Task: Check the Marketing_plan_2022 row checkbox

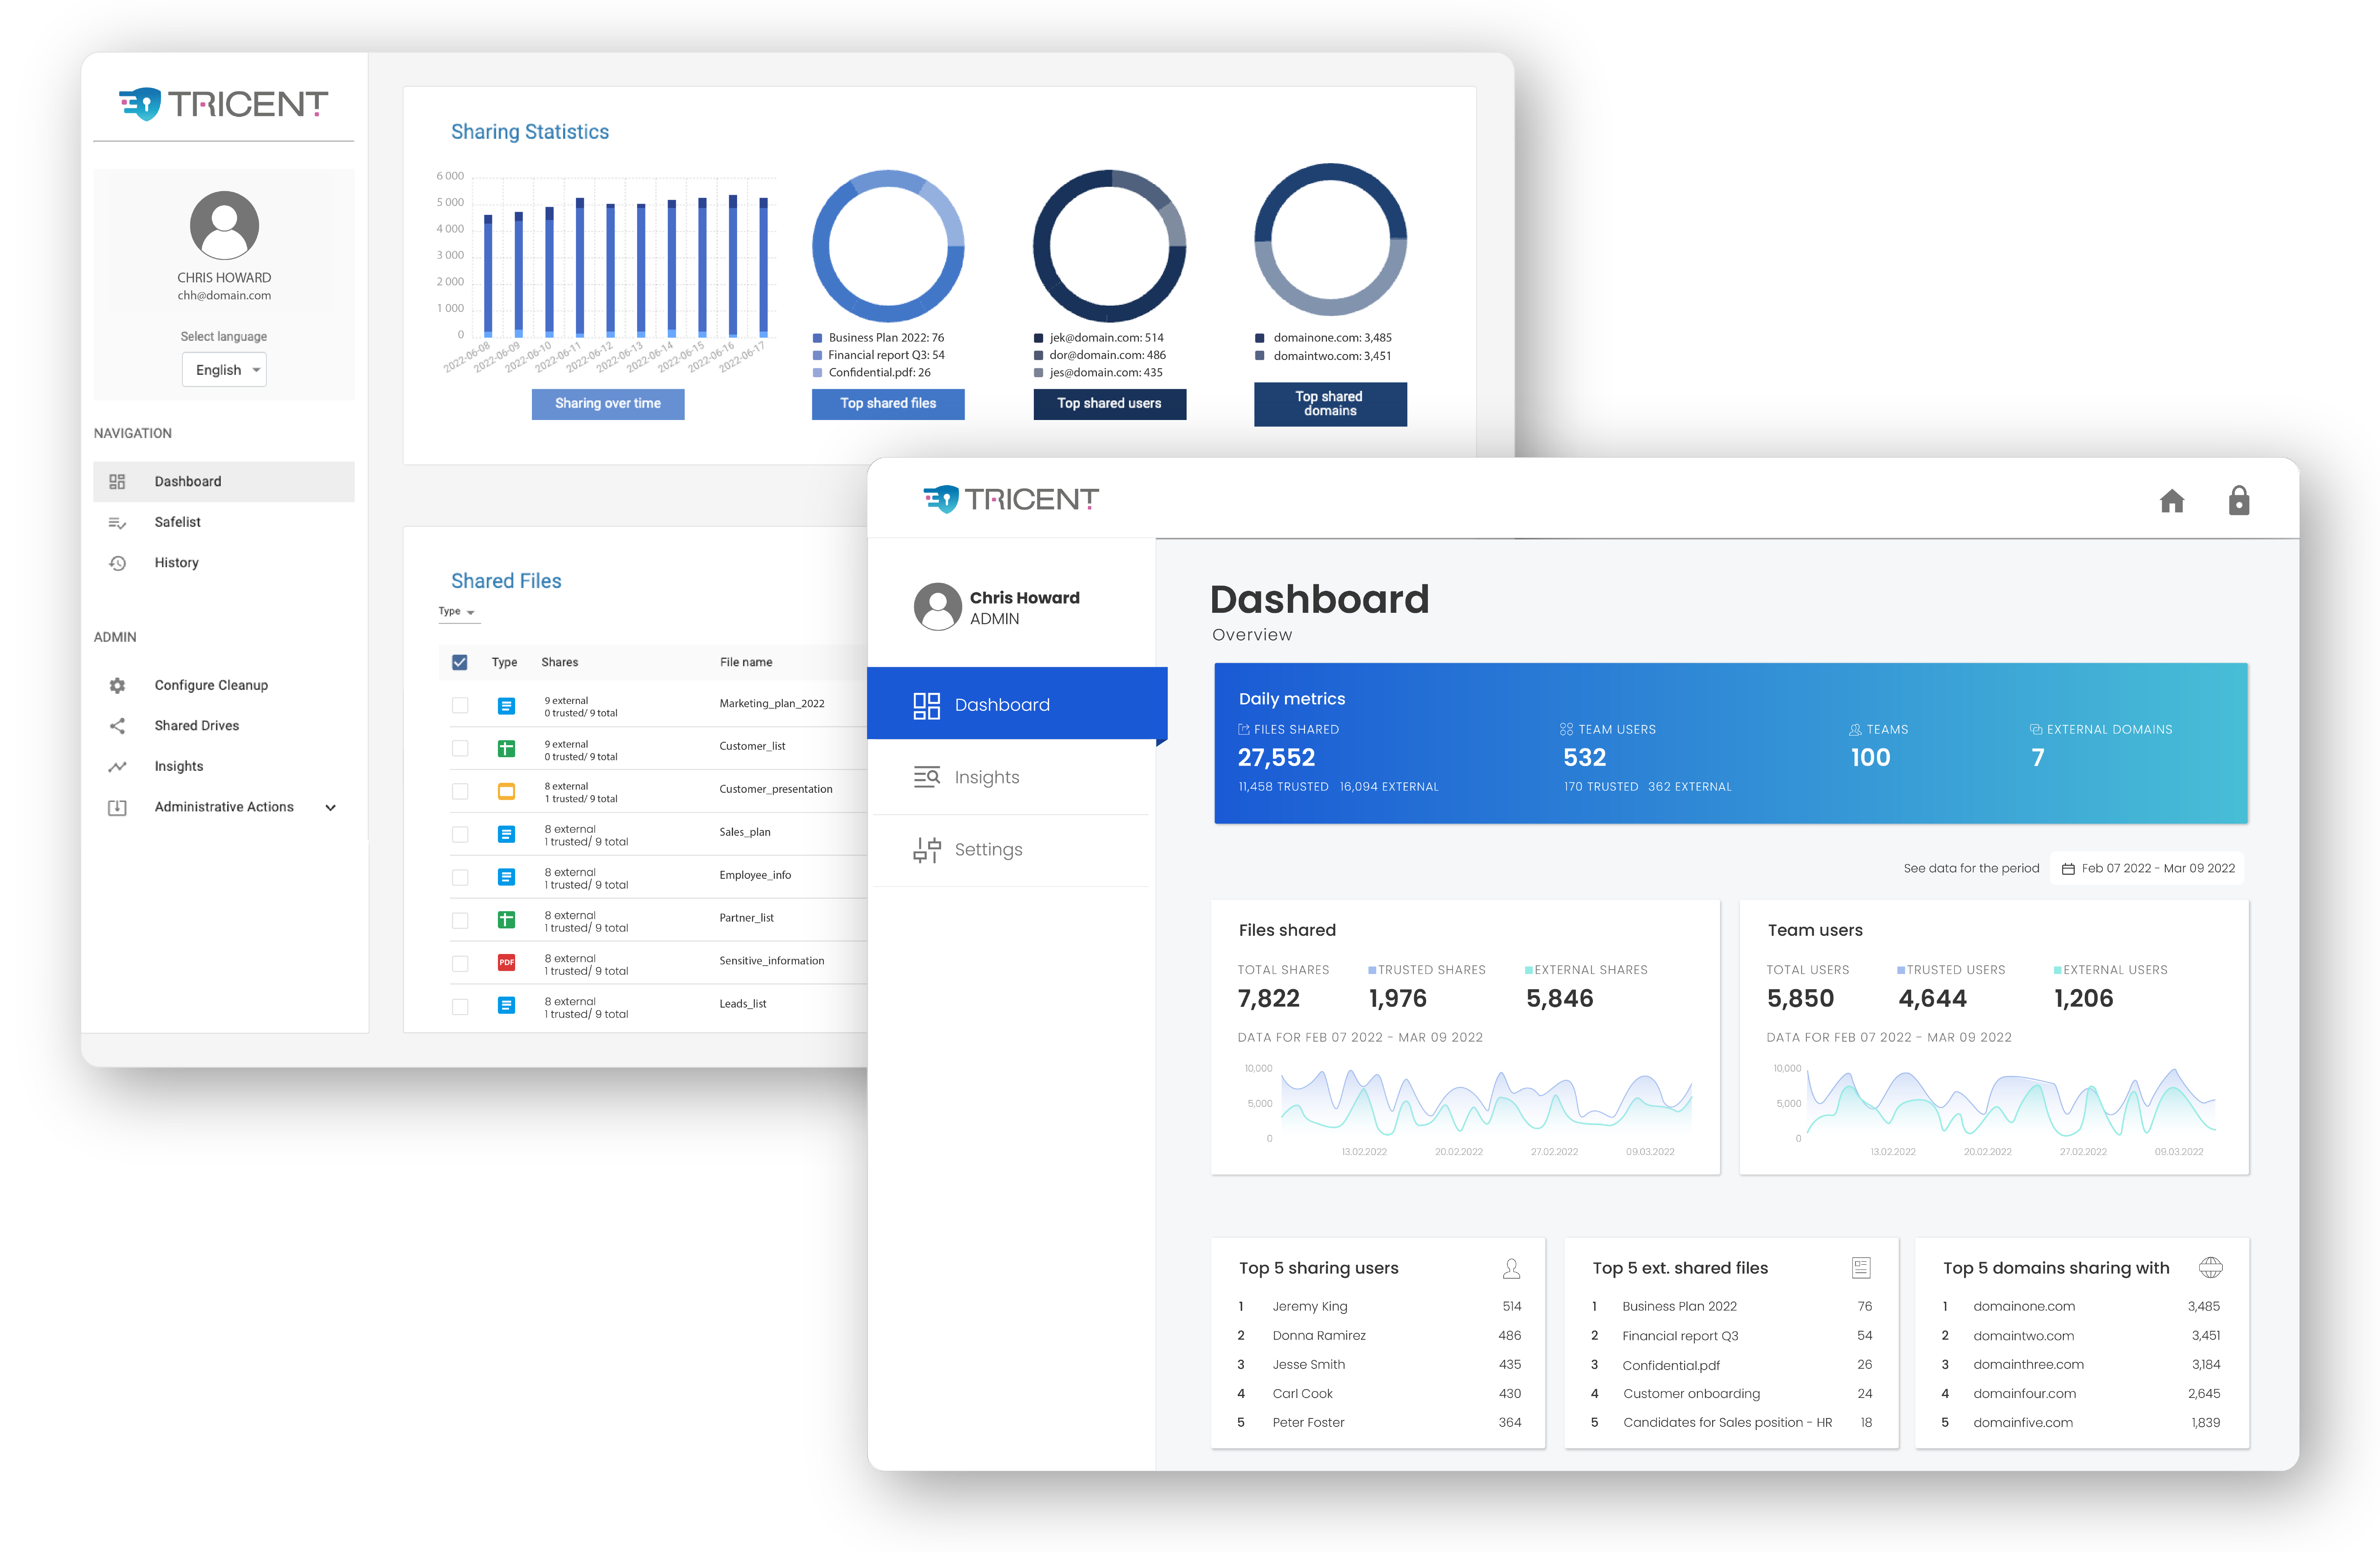Action: click(460, 705)
